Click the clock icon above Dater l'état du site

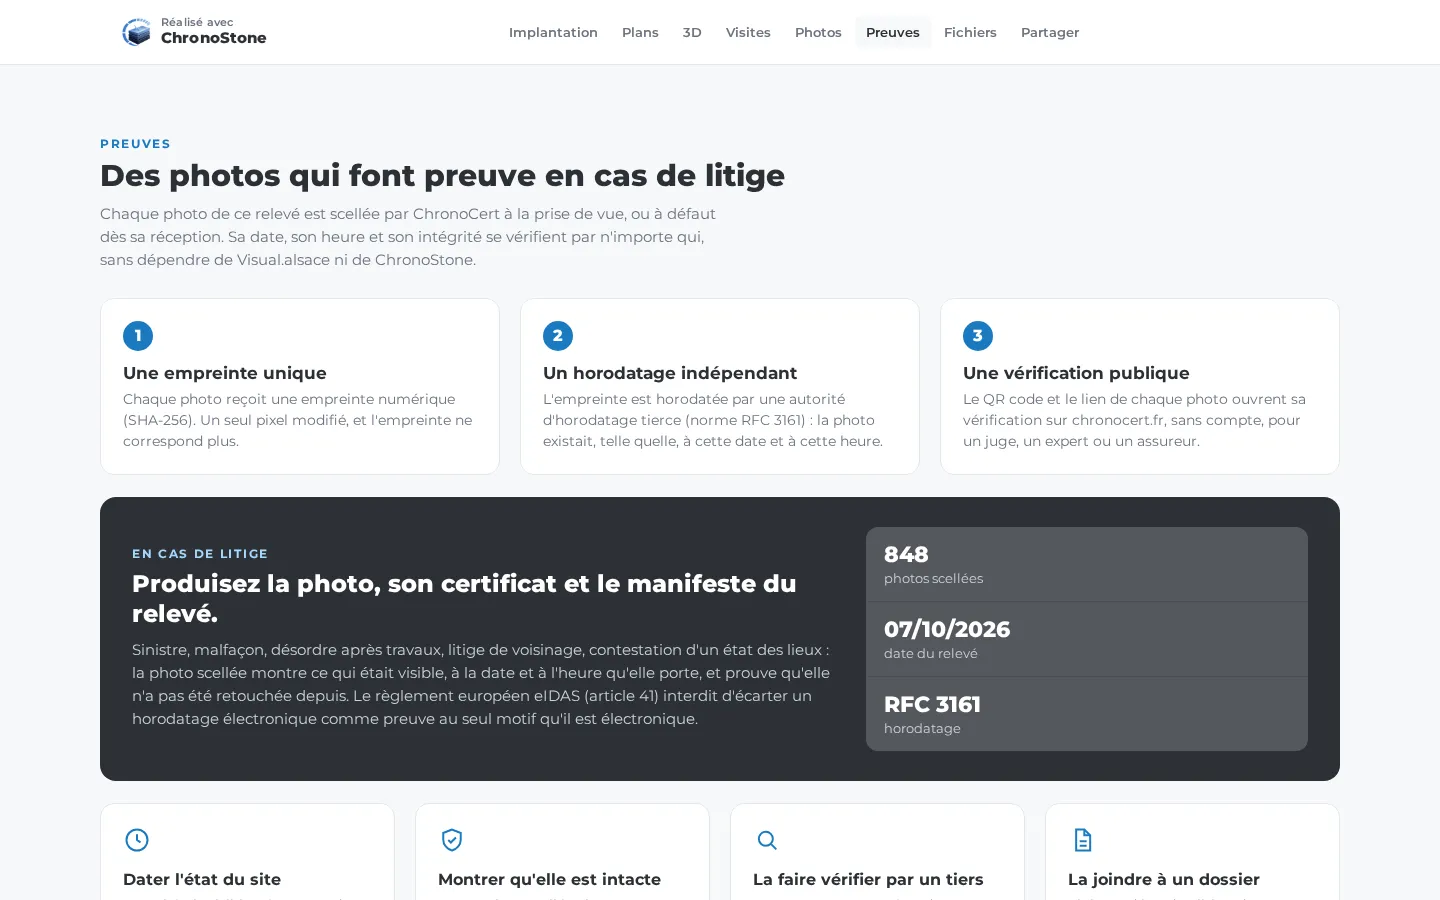pyautogui.click(x=137, y=840)
